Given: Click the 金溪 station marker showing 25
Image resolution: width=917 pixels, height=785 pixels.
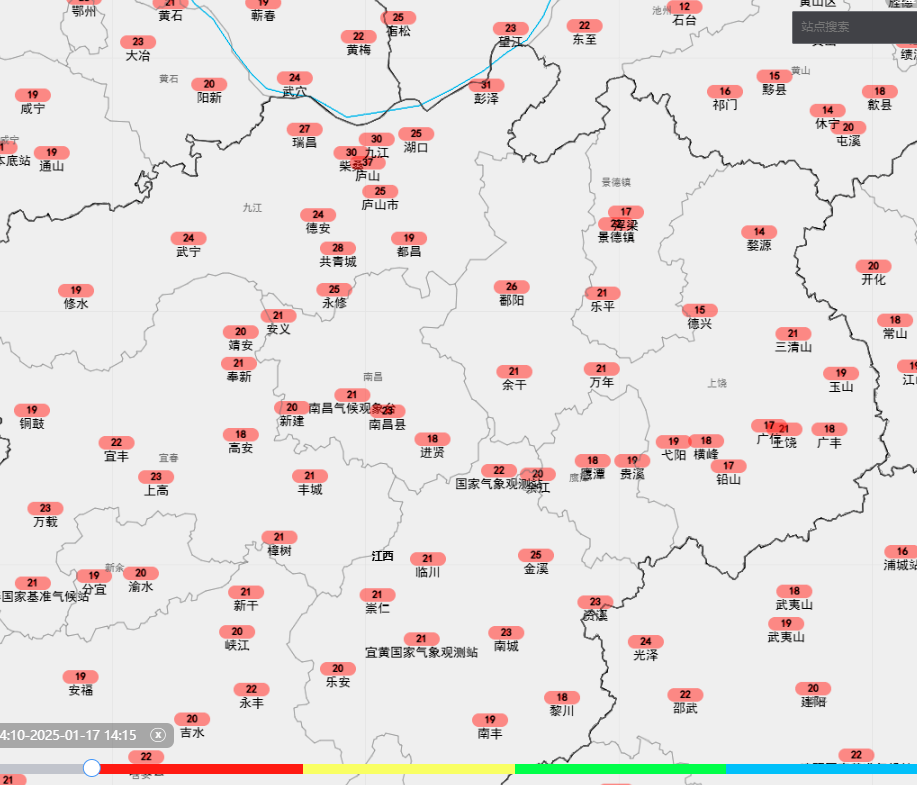Looking at the screenshot, I should [x=536, y=555].
